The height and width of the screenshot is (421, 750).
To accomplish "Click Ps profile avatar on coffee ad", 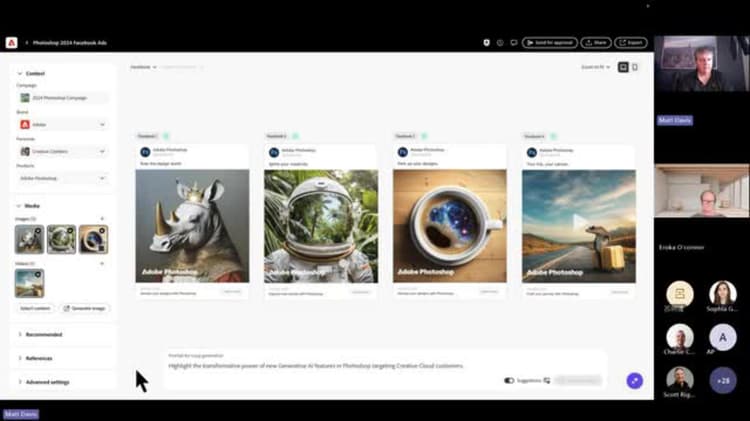I will coord(403,152).
